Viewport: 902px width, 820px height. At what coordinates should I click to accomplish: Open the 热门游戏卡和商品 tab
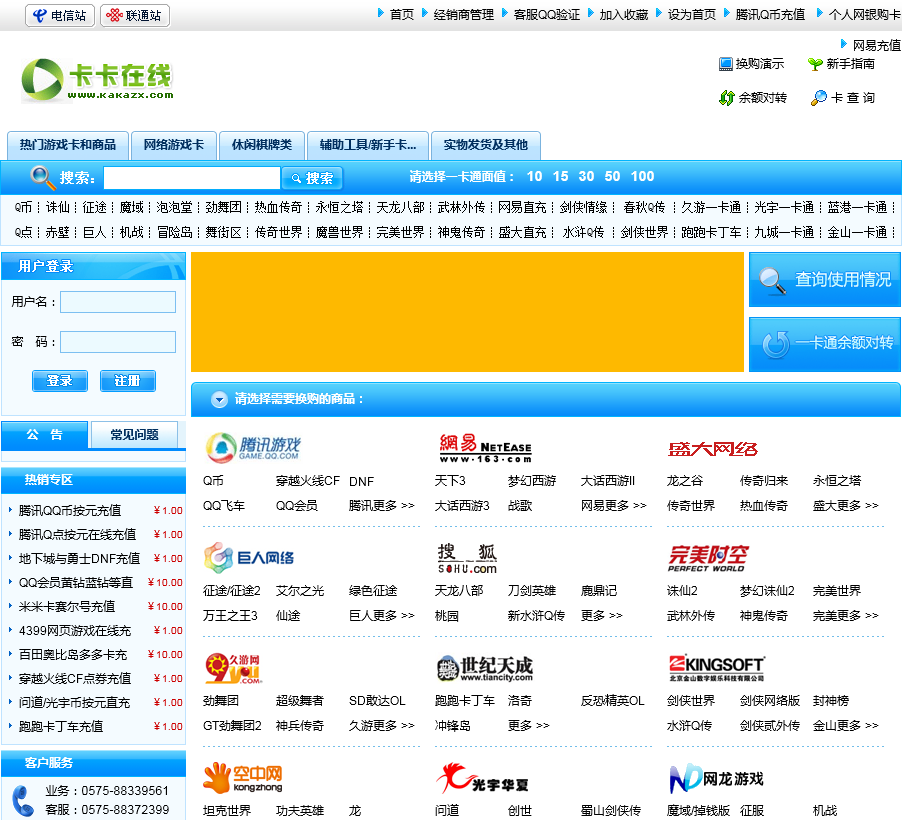68,145
